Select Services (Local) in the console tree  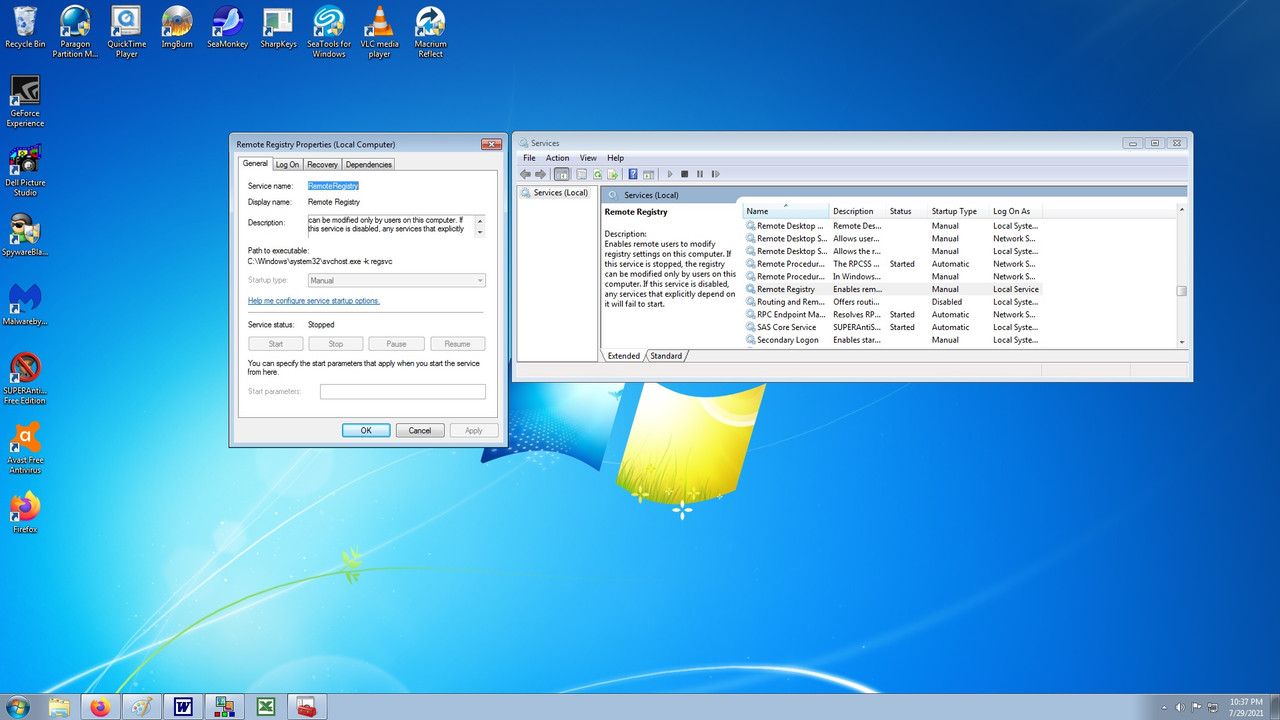(560, 192)
